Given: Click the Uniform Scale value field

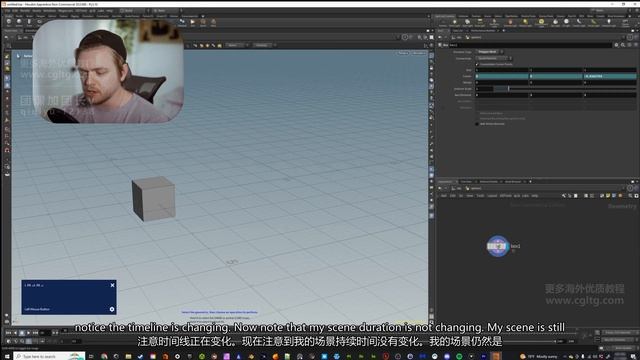Looking at the screenshot, I should pyautogui.click(x=484, y=89).
